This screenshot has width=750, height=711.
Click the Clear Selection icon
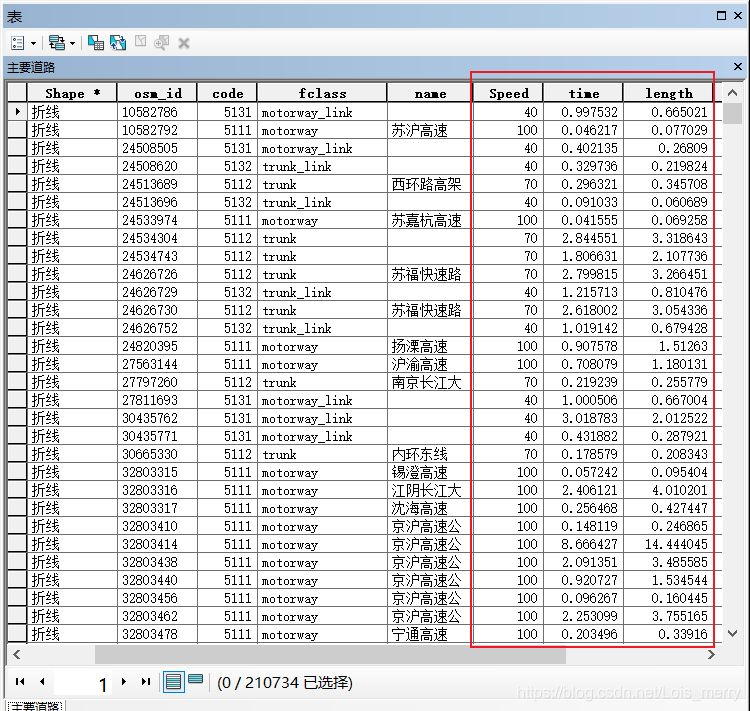140,42
